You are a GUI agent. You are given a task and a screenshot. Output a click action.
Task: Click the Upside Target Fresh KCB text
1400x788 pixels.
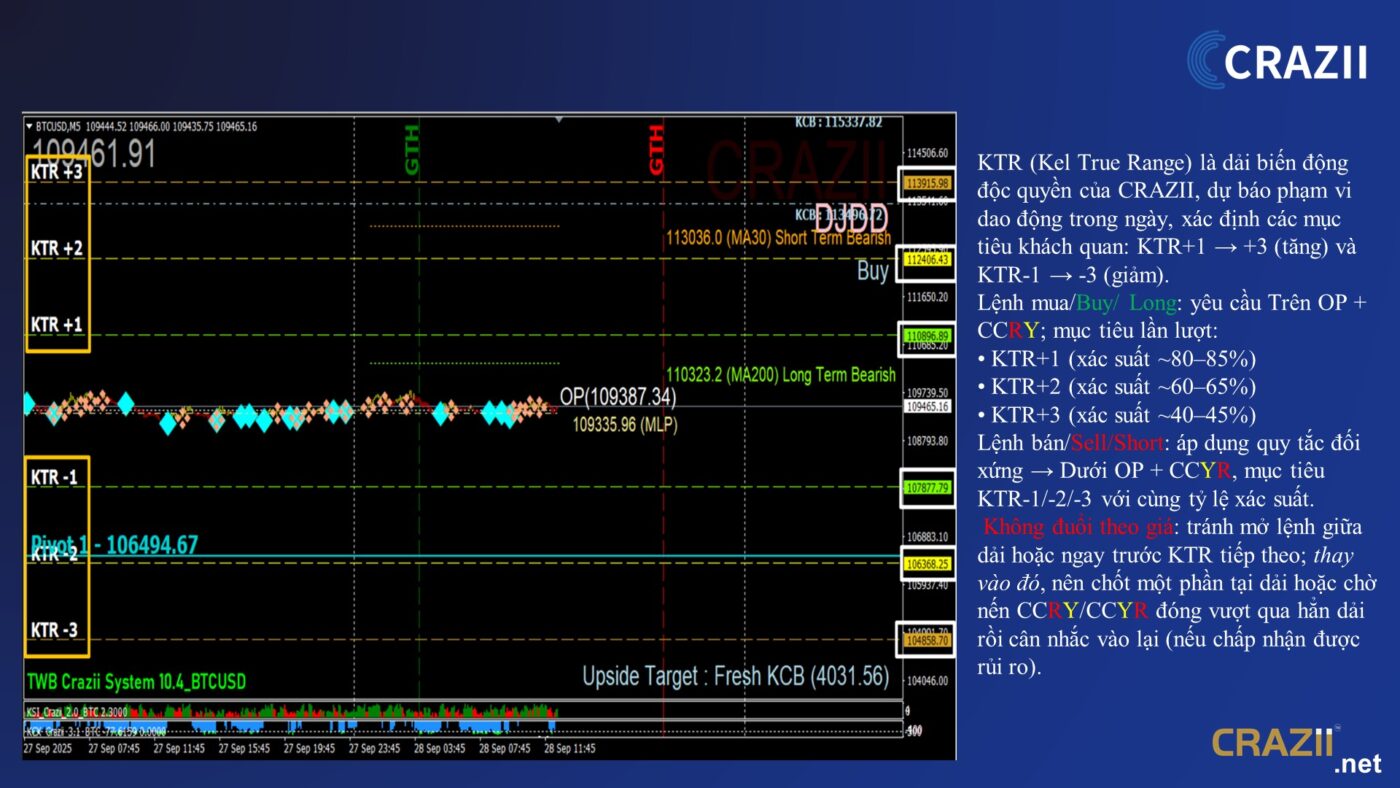click(735, 677)
